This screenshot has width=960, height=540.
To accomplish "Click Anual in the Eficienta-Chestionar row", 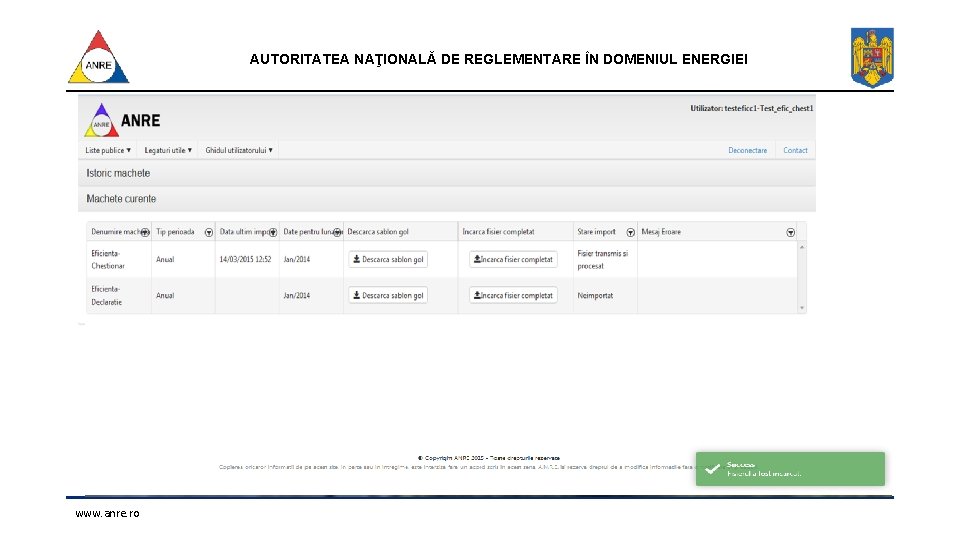I will (165, 260).
